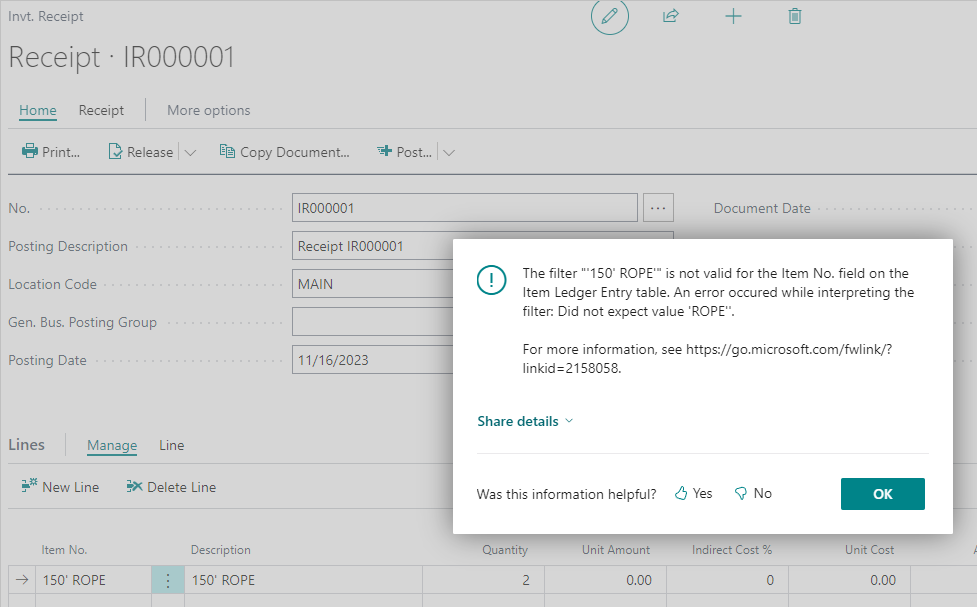Click the Location Code field MAIN
The height and width of the screenshot is (607, 977).
click(373, 284)
